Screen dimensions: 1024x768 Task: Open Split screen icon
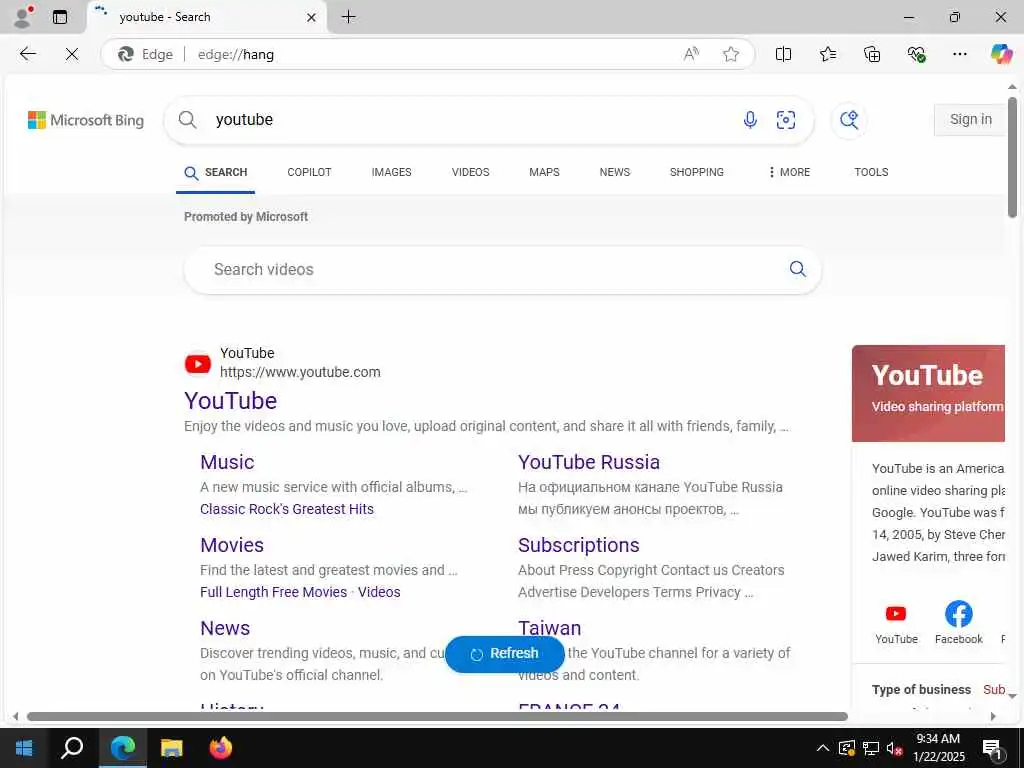click(x=783, y=54)
